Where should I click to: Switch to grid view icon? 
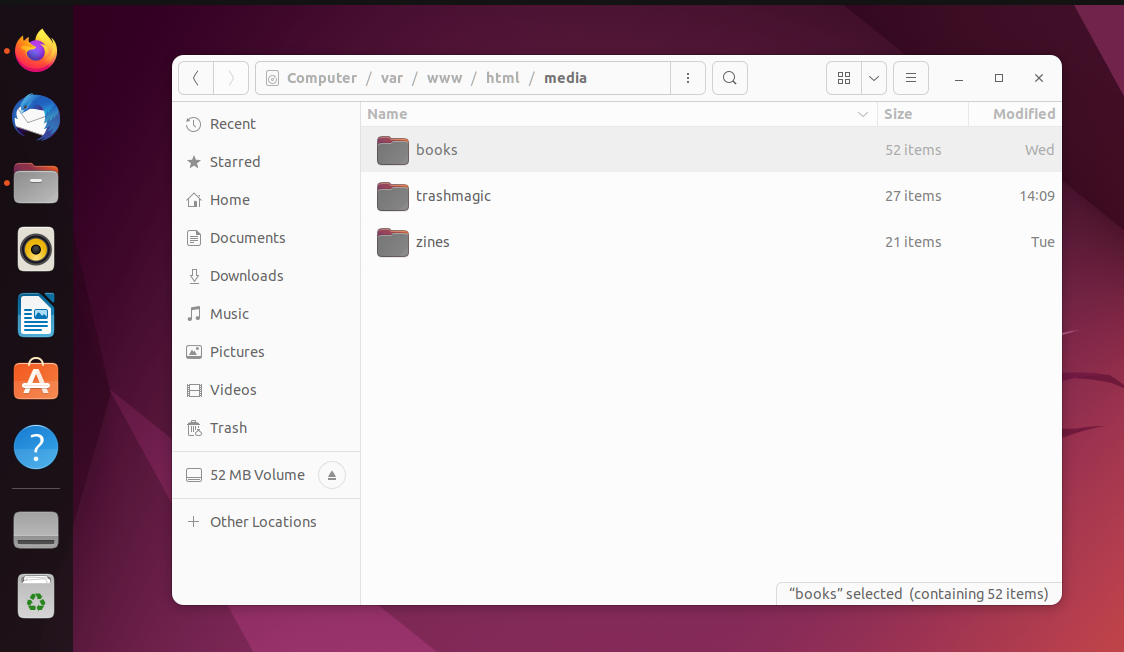[x=844, y=78]
